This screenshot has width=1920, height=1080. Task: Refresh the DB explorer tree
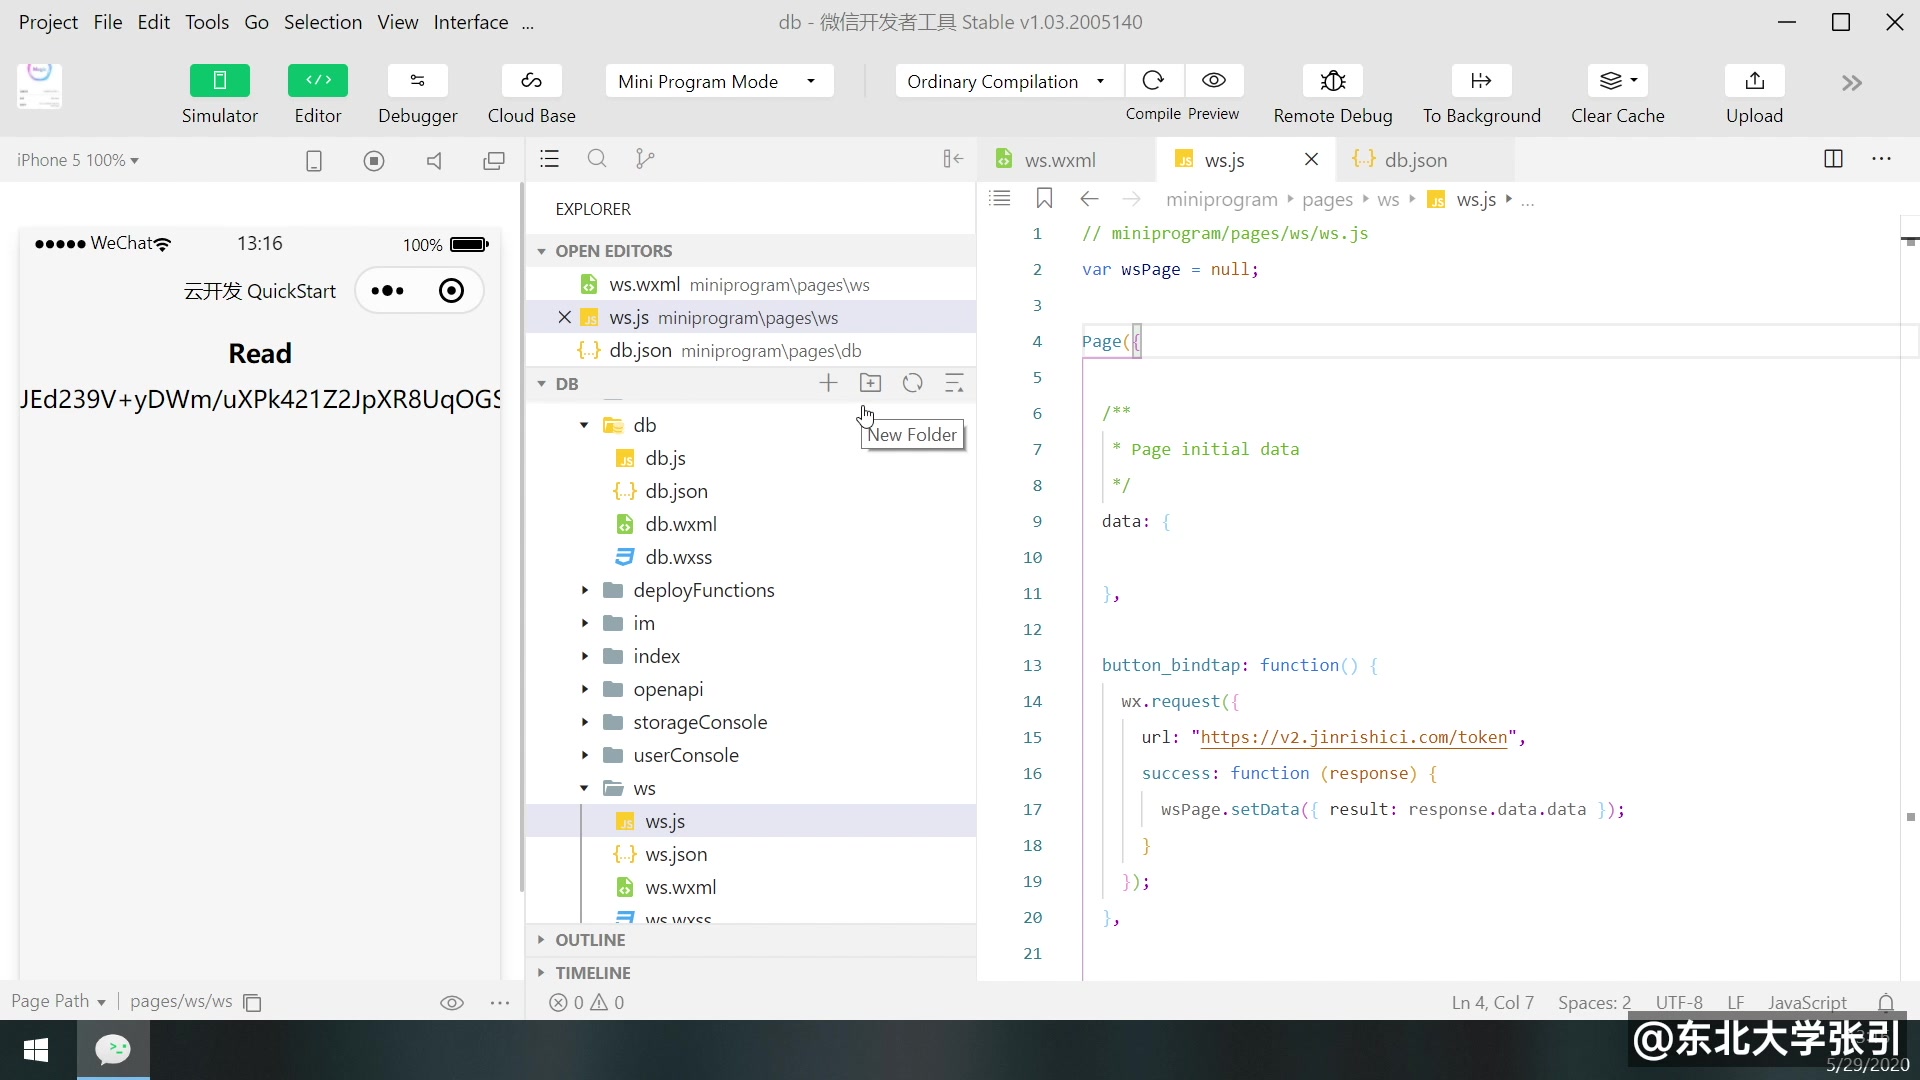pyautogui.click(x=913, y=383)
